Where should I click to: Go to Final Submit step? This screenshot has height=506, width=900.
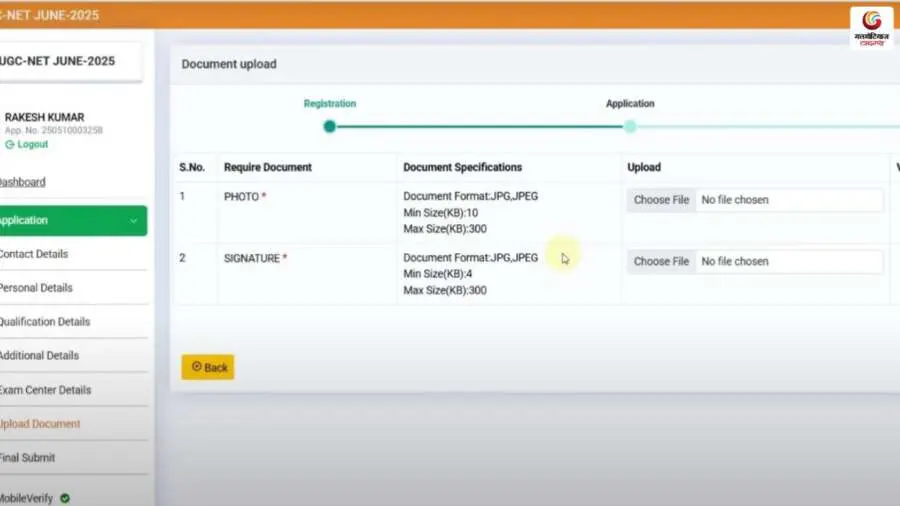[28, 458]
